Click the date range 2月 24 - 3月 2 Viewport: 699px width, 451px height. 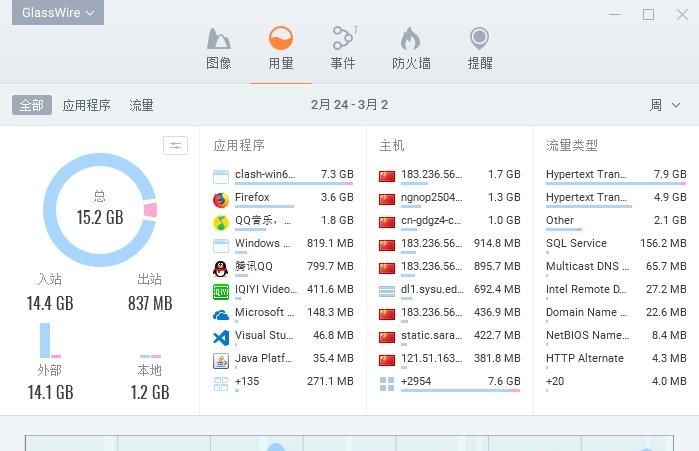point(350,105)
